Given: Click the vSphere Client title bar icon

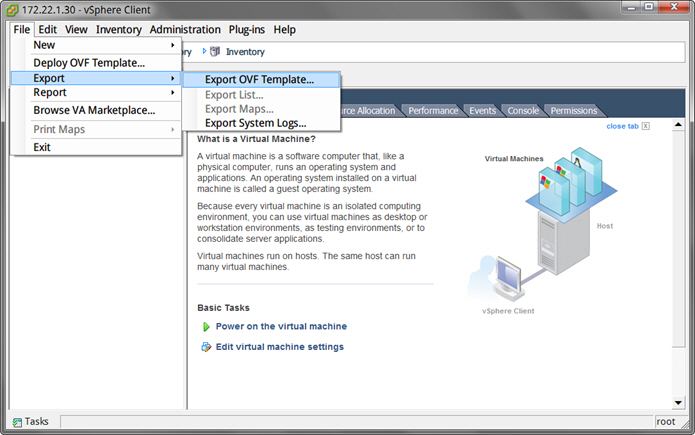Looking at the screenshot, I should 11,9.
